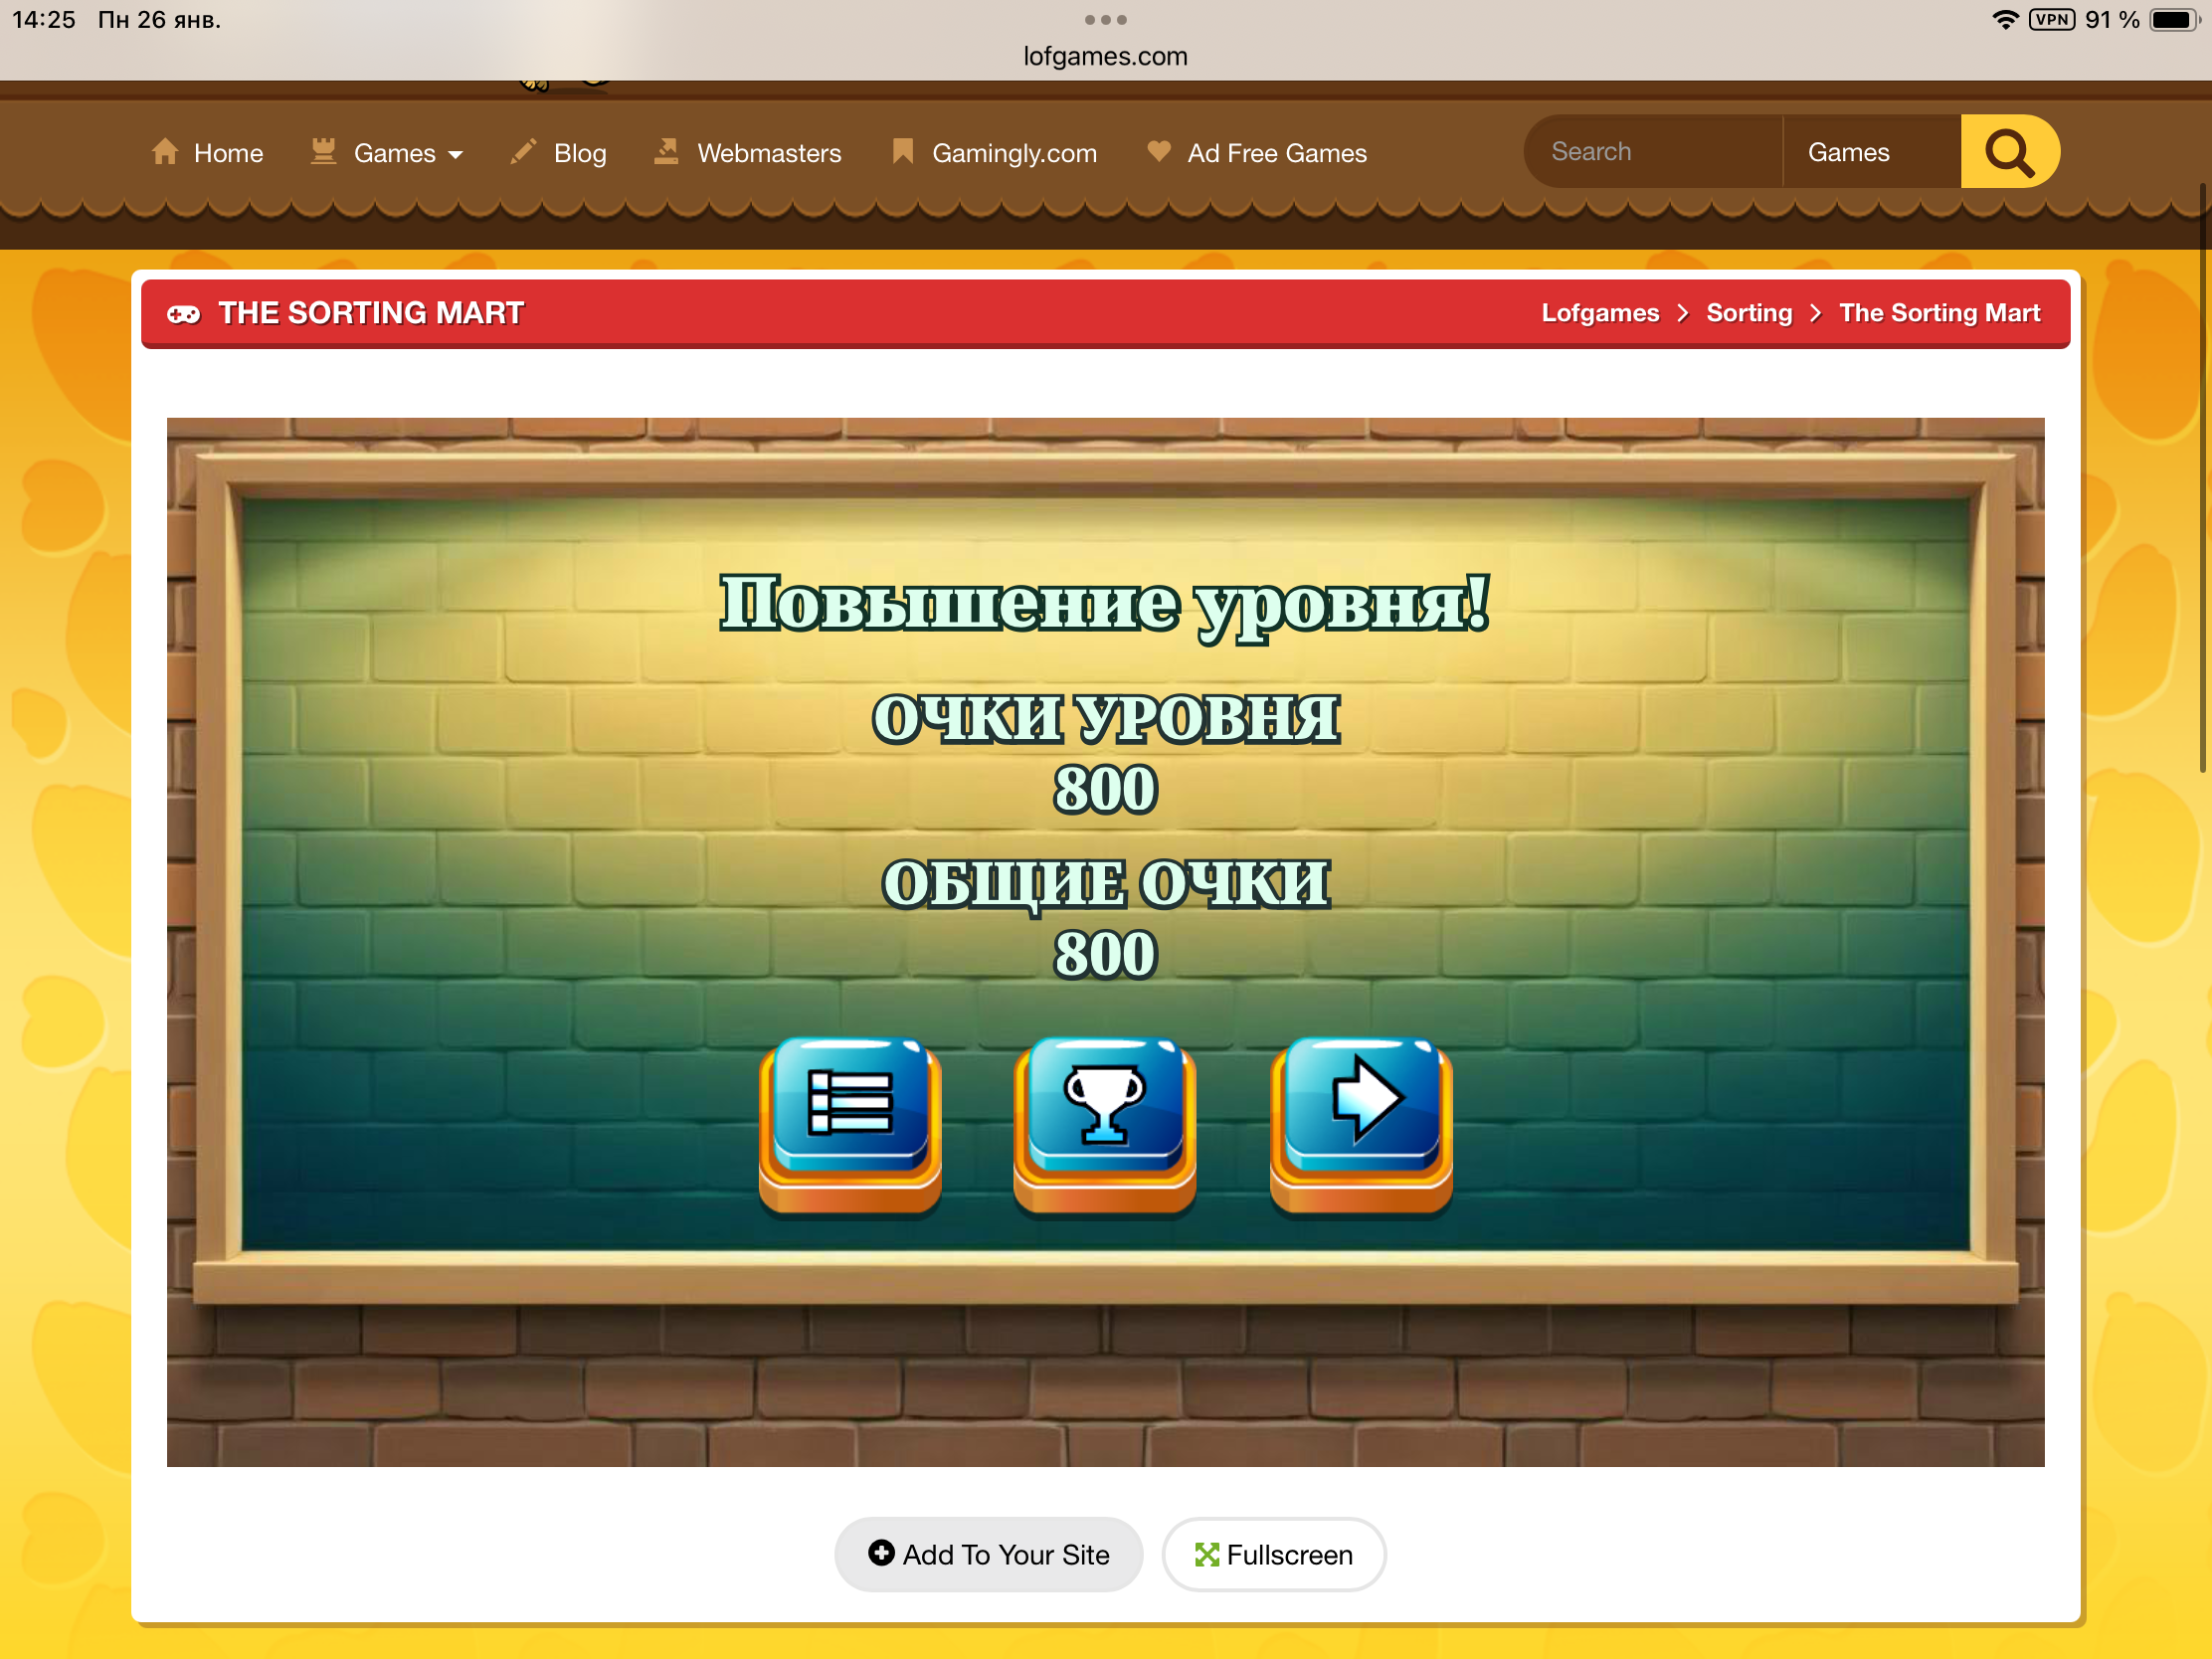Tap the three dots multitasking control
2212x1659 pixels.
pyautogui.click(x=1105, y=20)
